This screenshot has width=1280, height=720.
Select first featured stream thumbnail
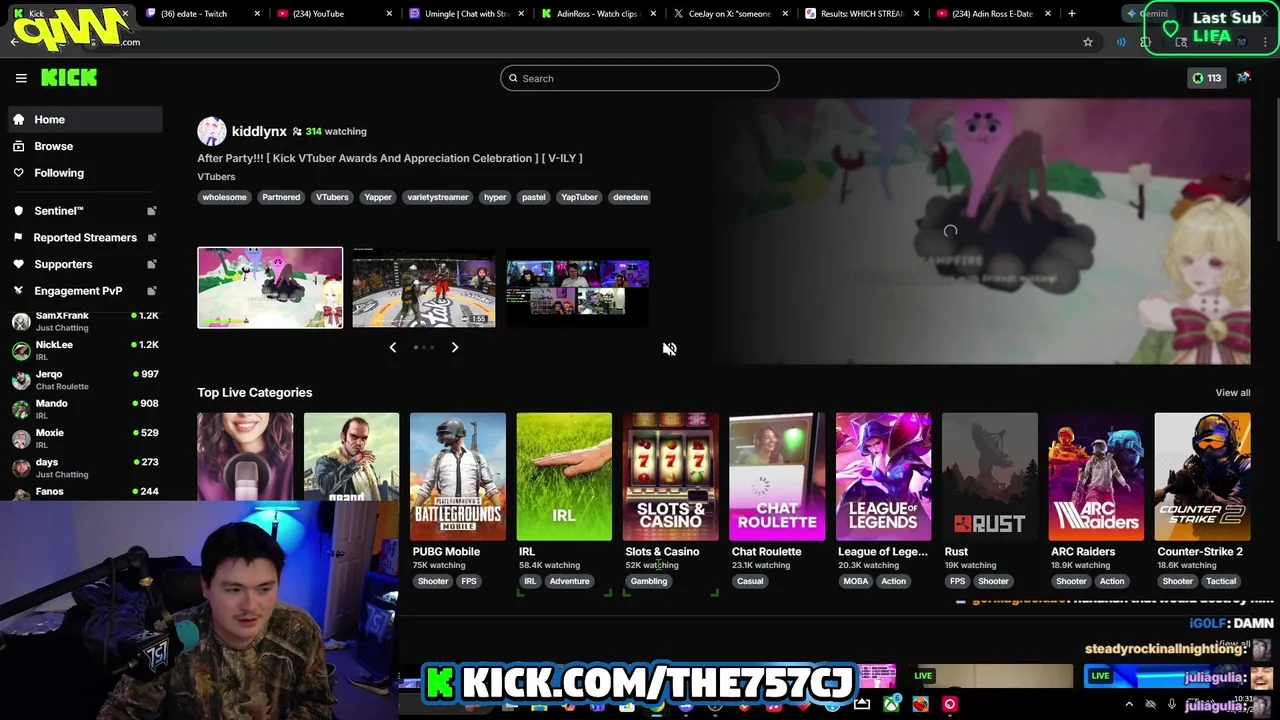[270, 287]
